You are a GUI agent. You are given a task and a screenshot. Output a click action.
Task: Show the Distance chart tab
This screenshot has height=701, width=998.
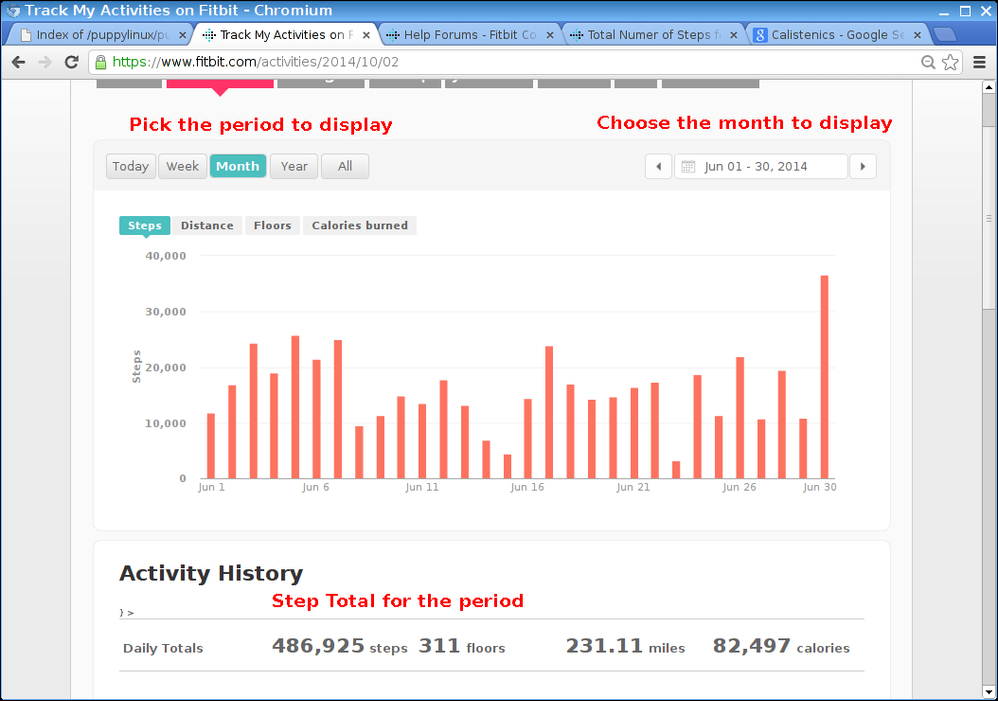click(x=207, y=225)
